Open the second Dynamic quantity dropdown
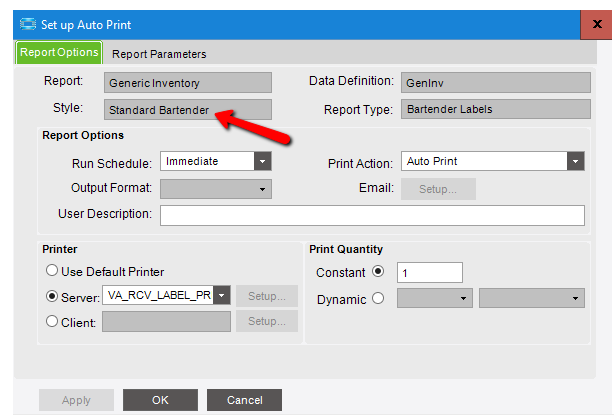 [x=576, y=298]
